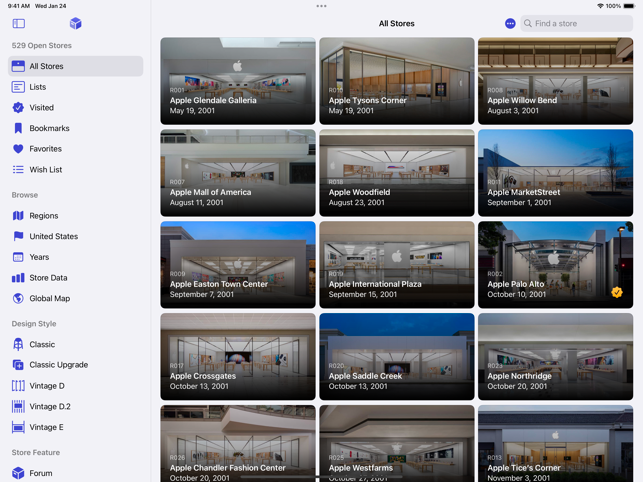Open the Wish List bullet icon

coord(18,169)
